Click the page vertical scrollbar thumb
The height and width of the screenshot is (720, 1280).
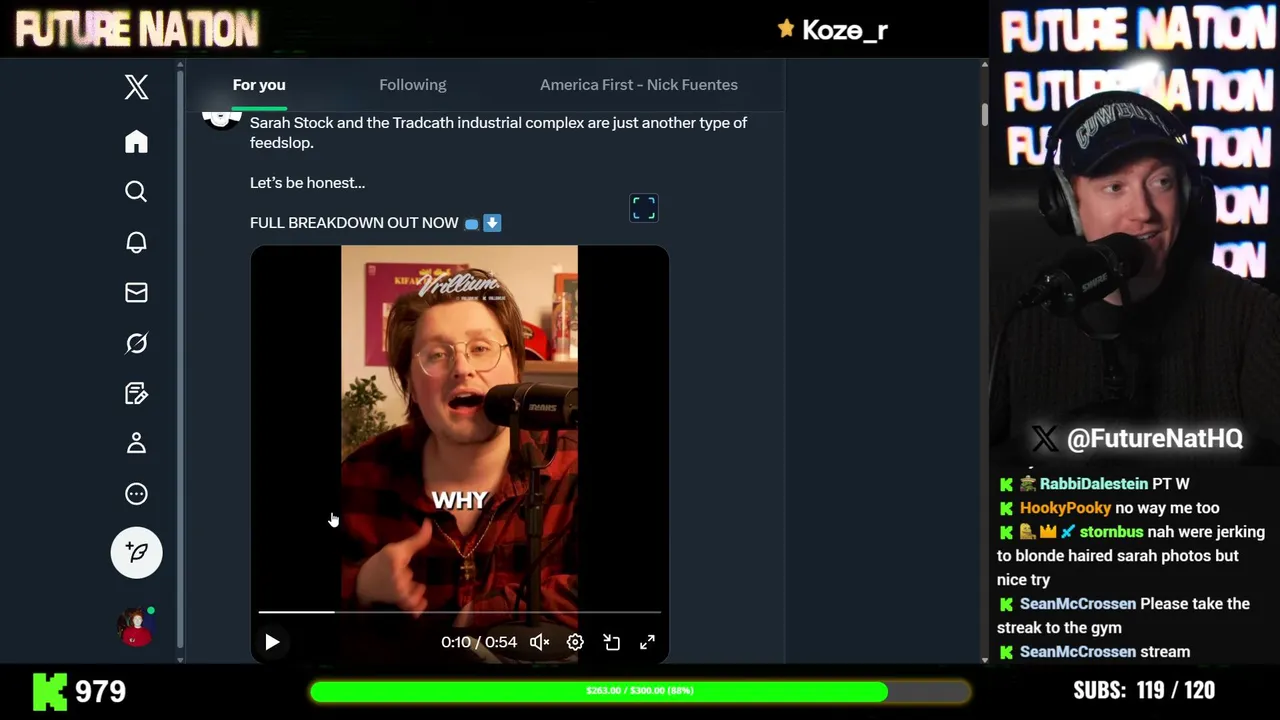tap(984, 114)
